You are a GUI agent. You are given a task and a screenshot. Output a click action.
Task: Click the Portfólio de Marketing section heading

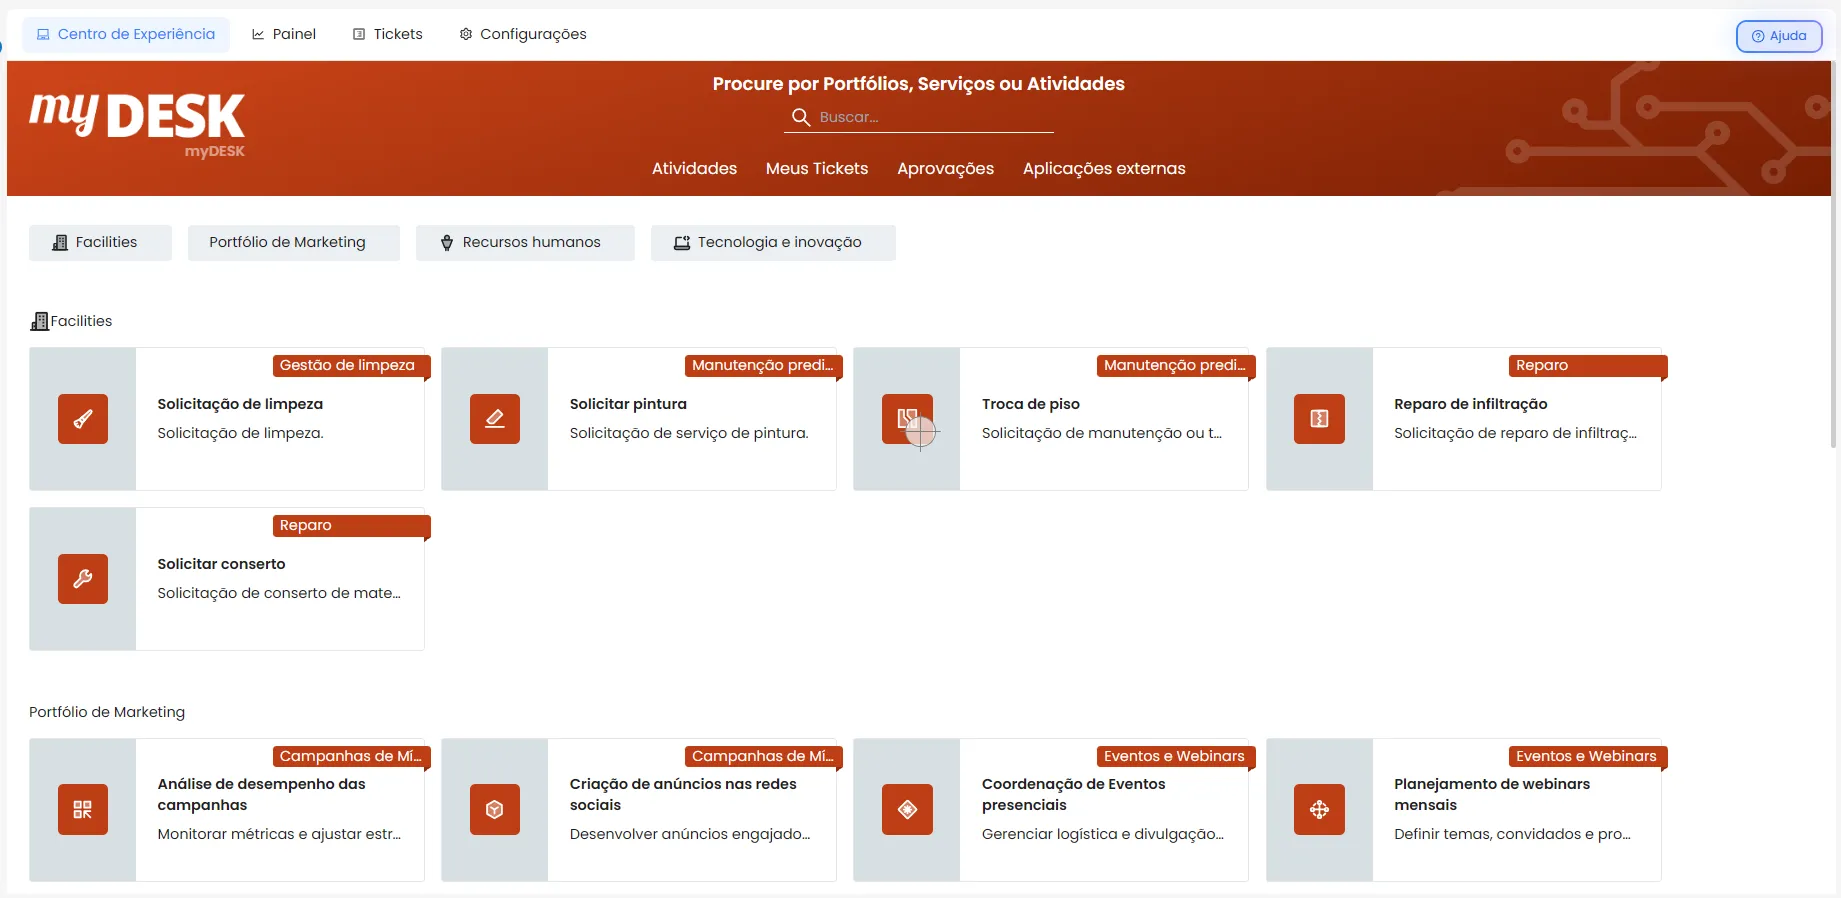[107, 712]
